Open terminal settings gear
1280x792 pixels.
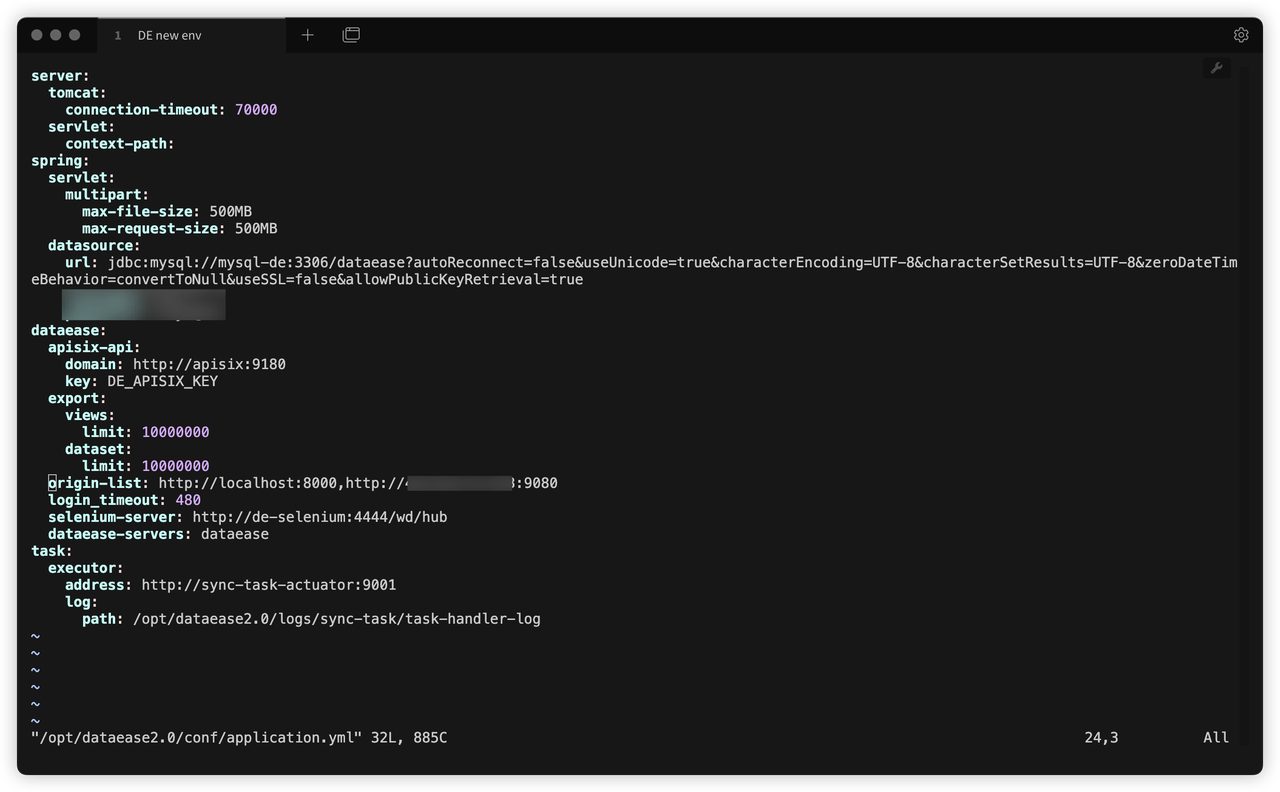click(x=1241, y=35)
